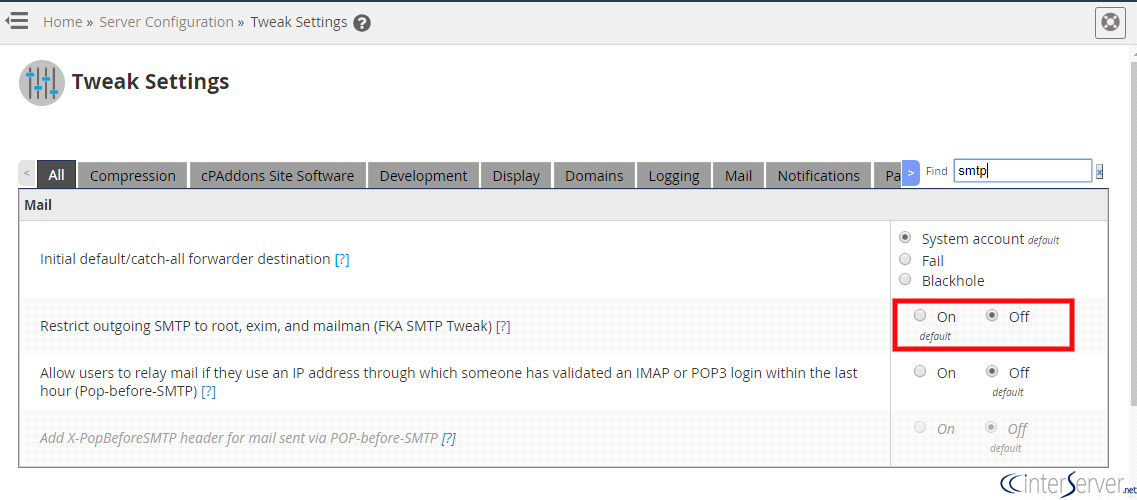Show previous tabs with left arrow
1137x500 pixels.
[x=27, y=174]
